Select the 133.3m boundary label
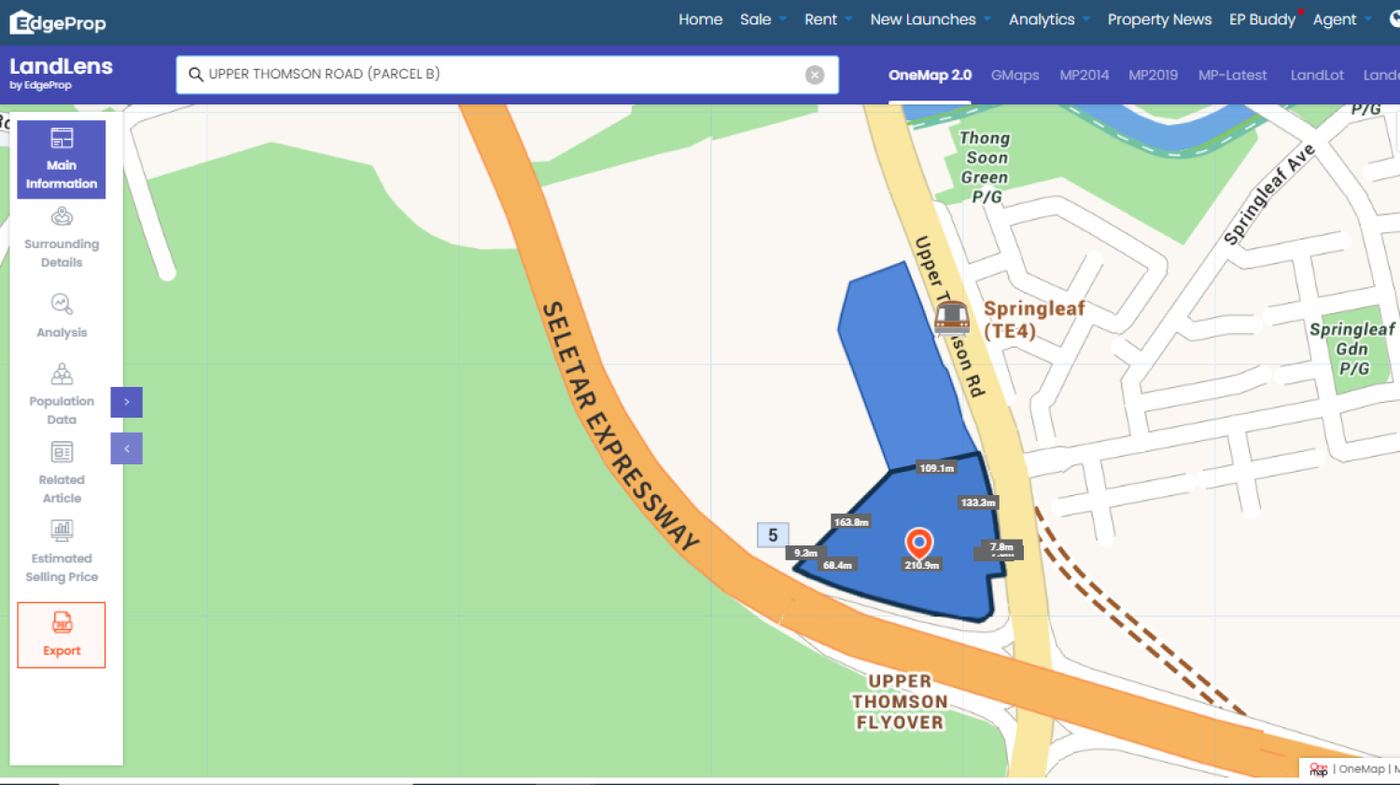 coord(977,502)
